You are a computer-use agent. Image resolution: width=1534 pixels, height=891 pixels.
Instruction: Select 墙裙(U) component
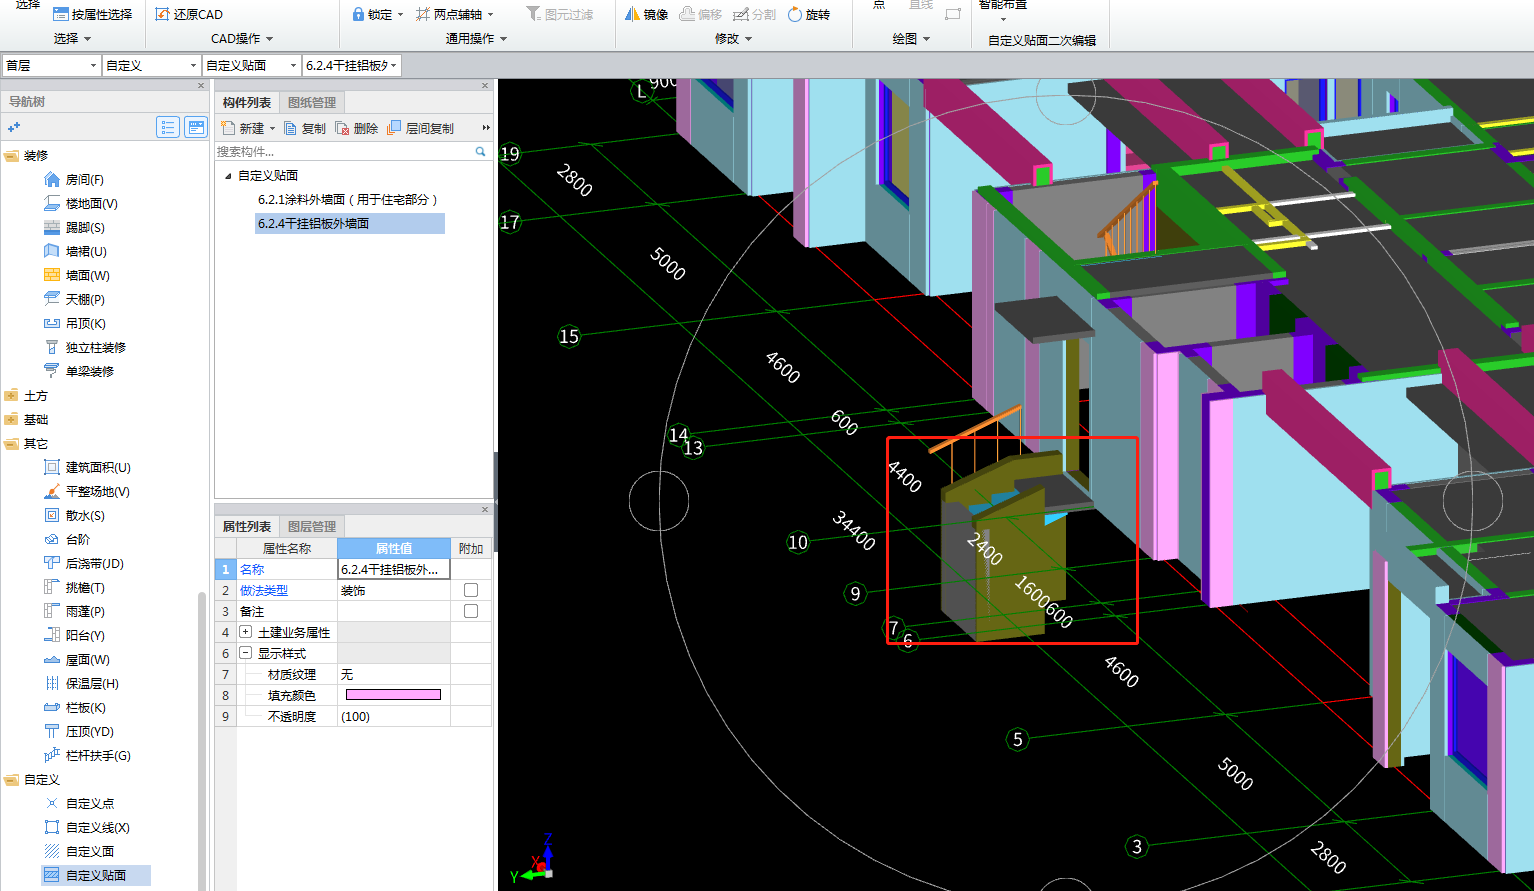pyautogui.click(x=75, y=252)
